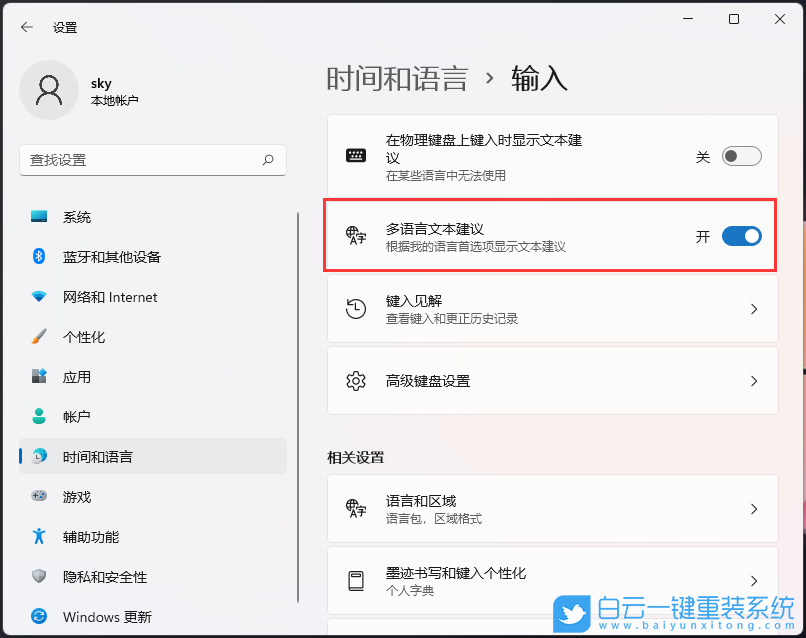Click the Accessibility sidebar icon

pyautogui.click(x=37, y=537)
